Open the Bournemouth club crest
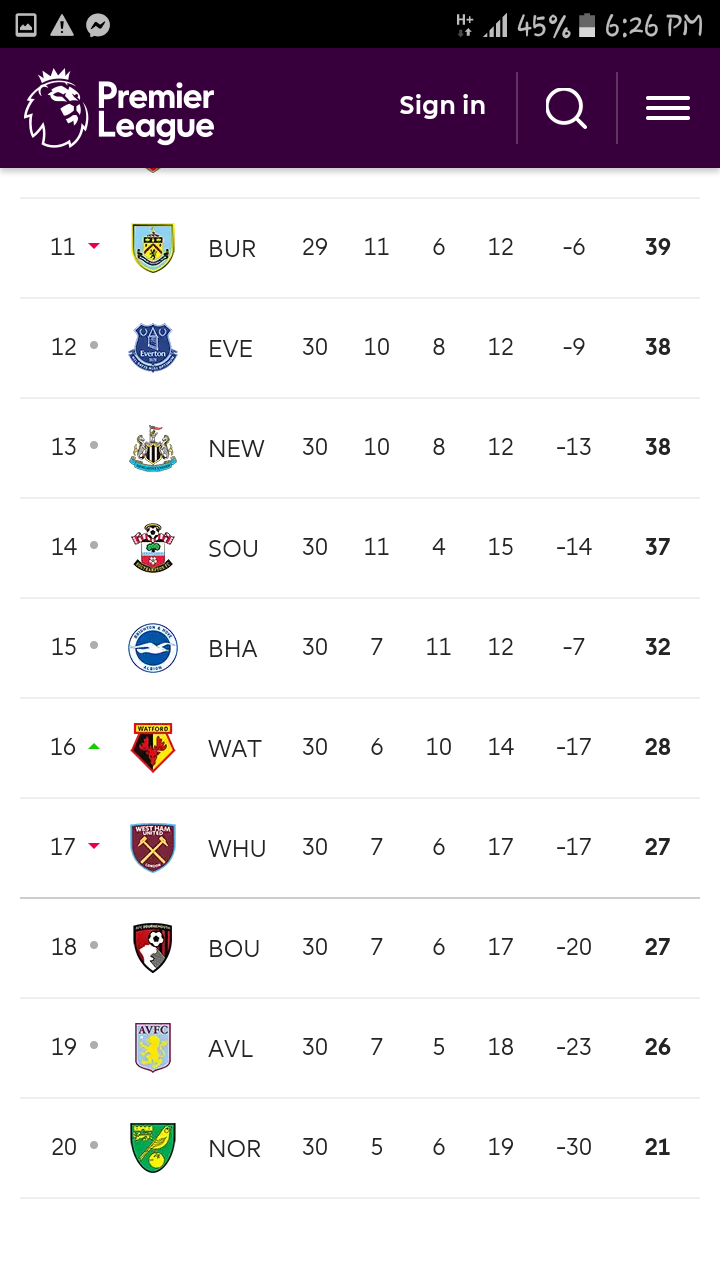 pyautogui.click(x=153, y=948)
